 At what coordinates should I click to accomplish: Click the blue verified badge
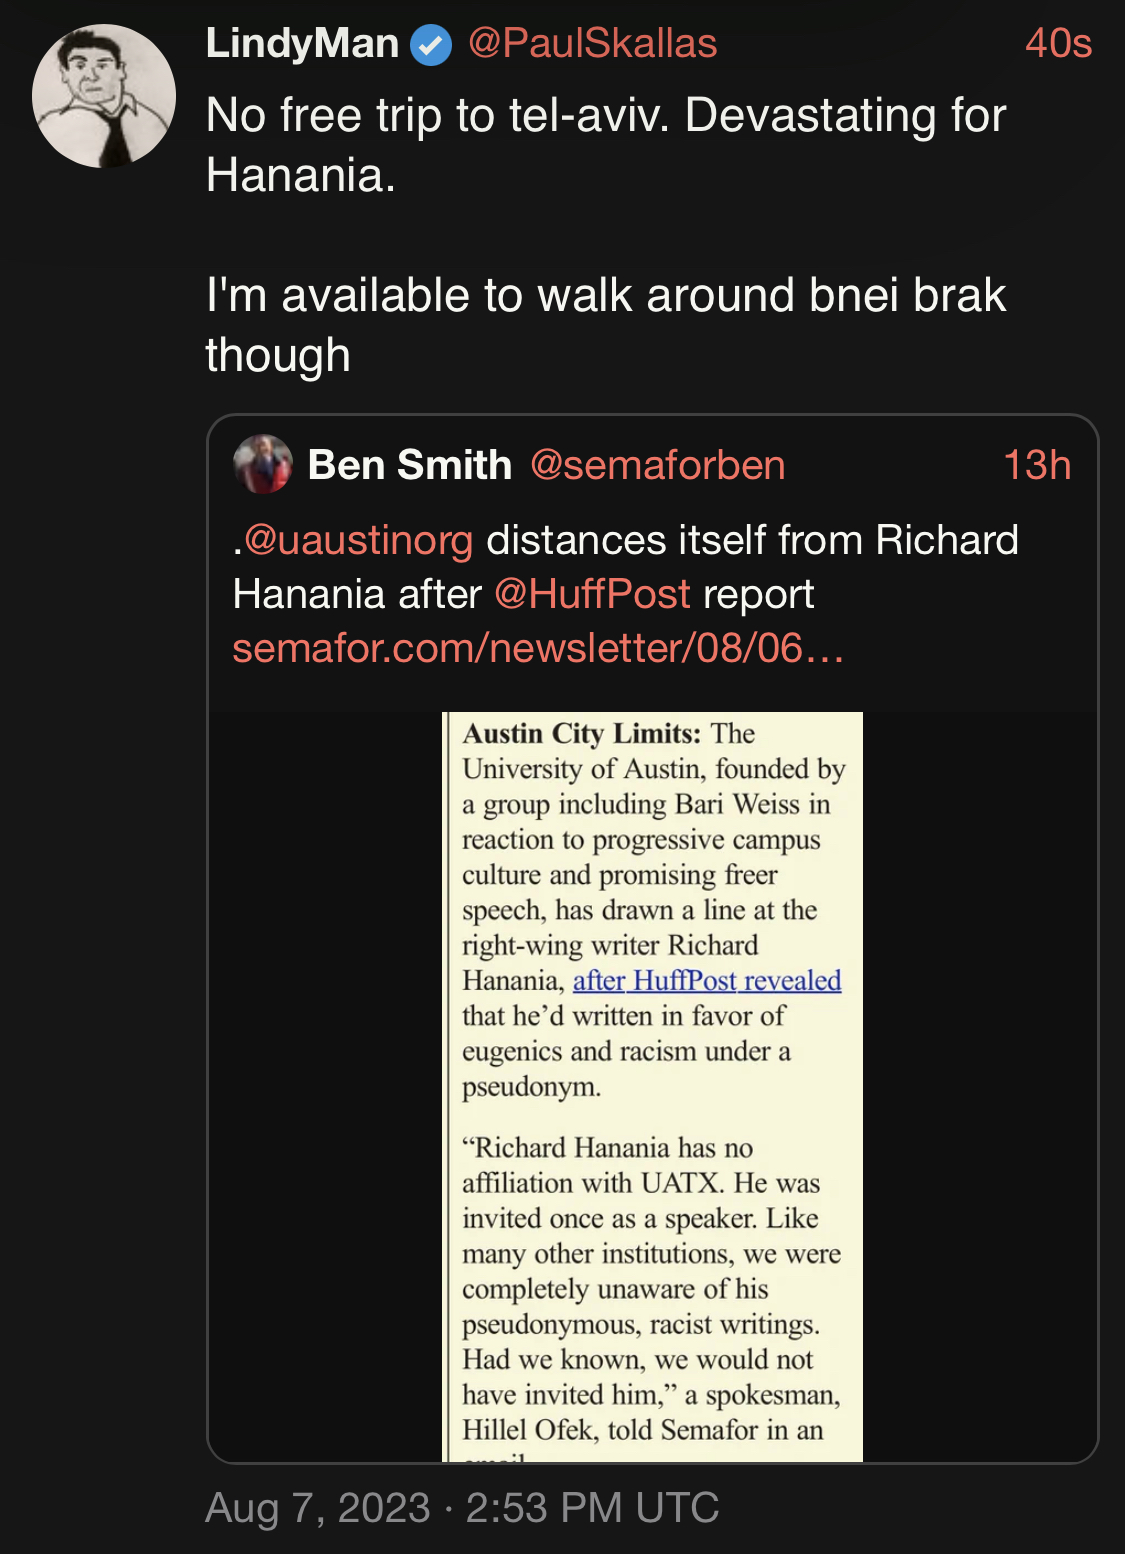click(x=432, y=45)
